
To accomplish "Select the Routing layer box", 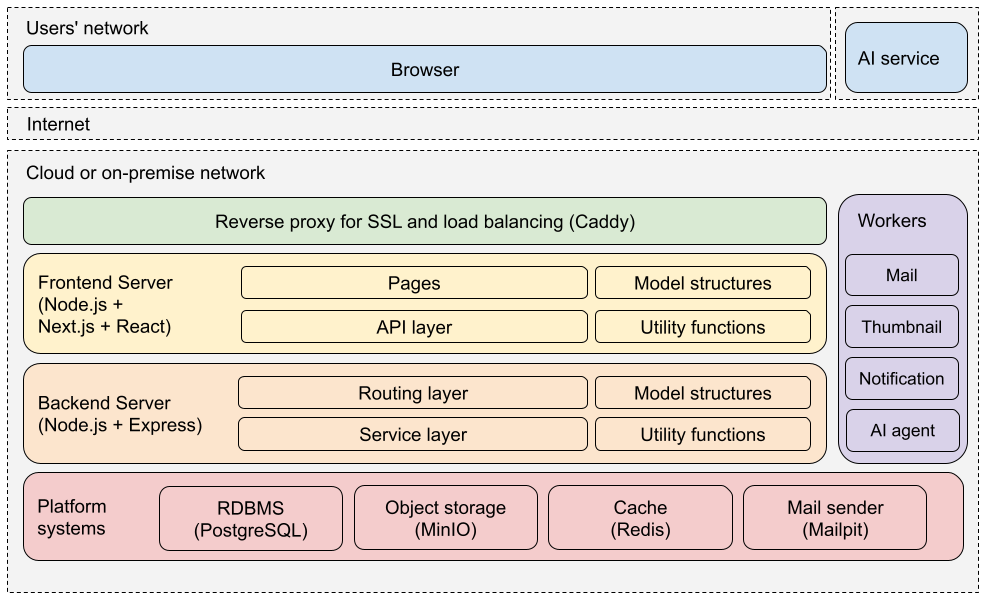I will click(x=413, y=393).
